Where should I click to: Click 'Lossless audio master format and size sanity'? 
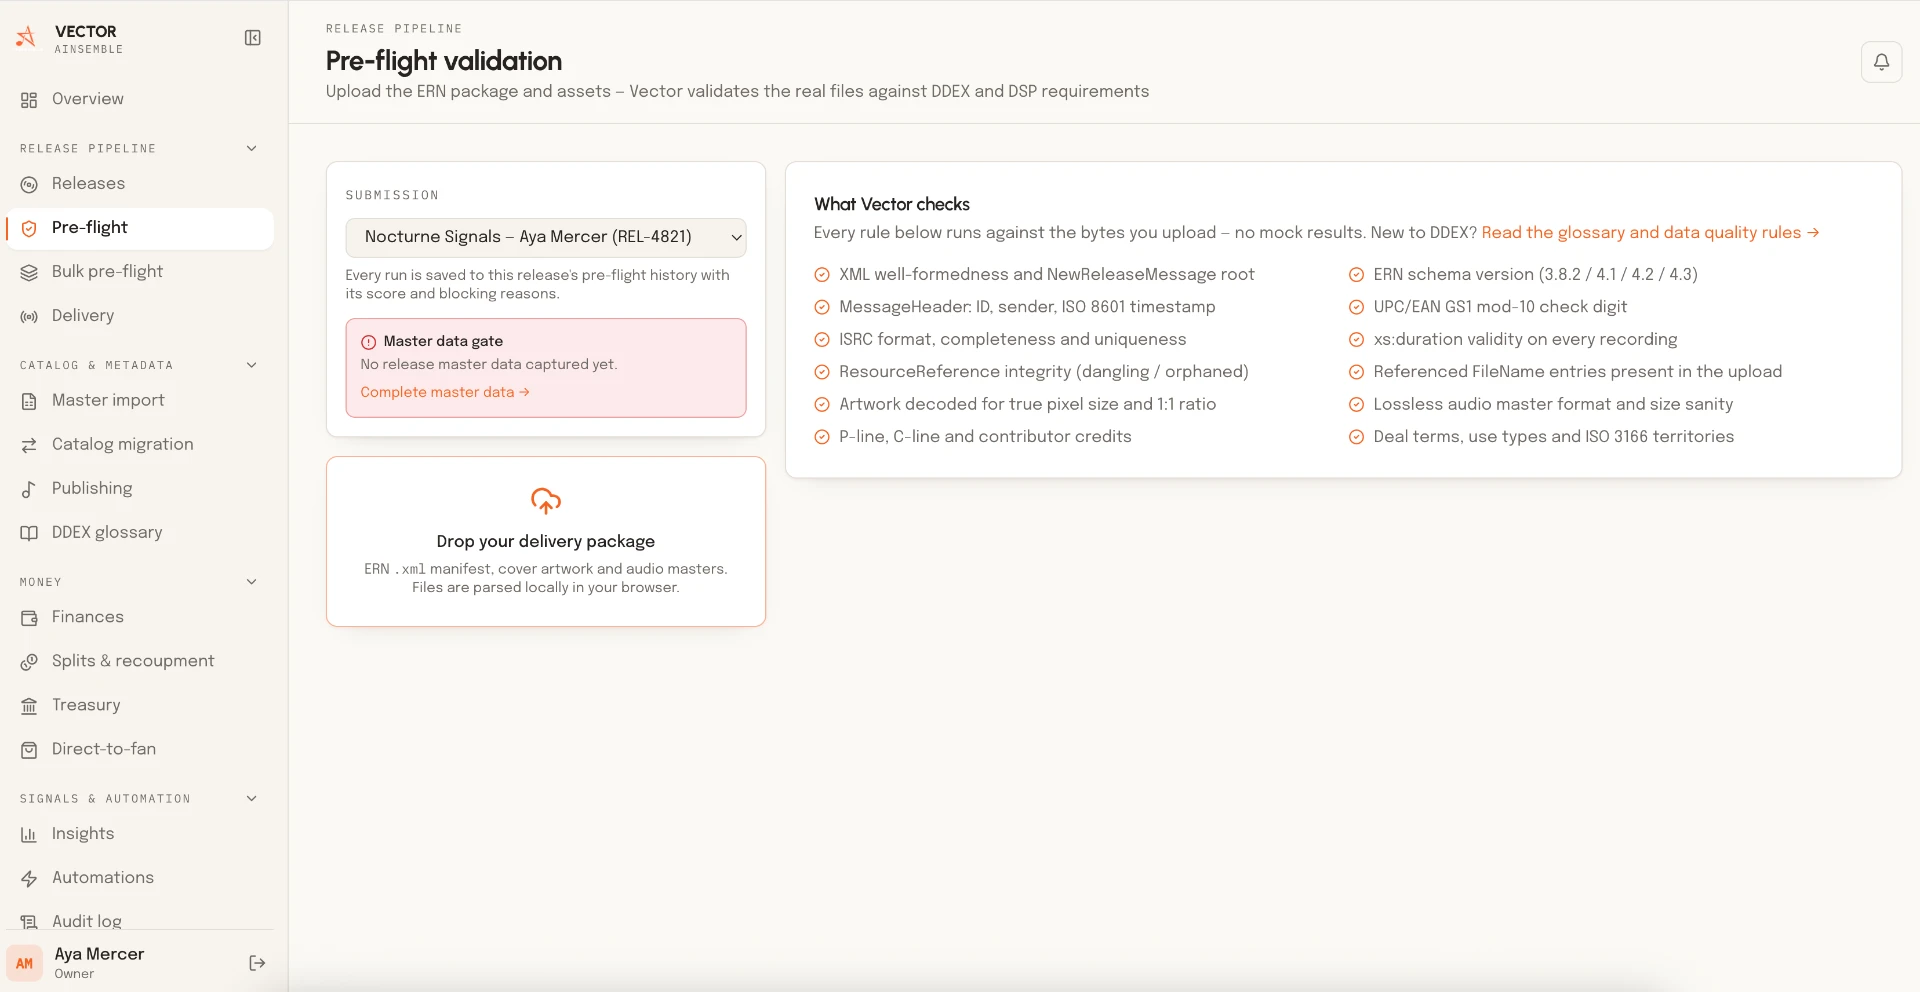(x=1553, y=405)
